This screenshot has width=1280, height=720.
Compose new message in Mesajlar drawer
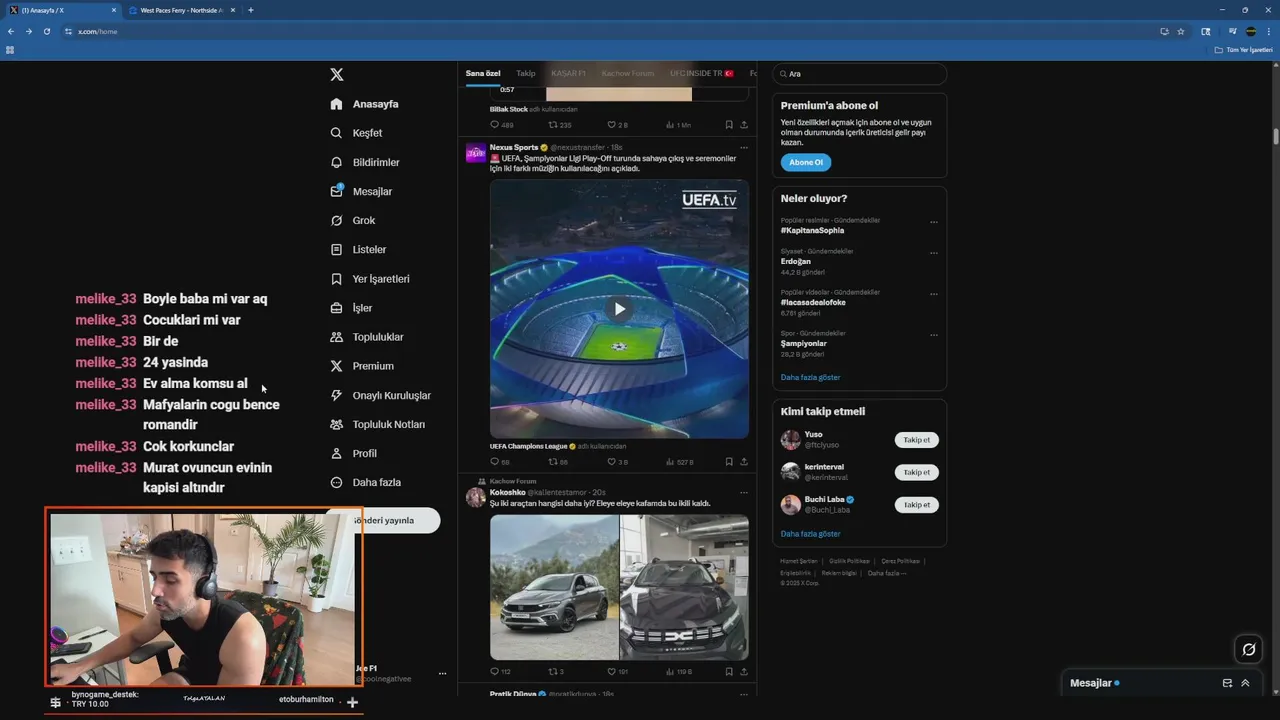1227,683
